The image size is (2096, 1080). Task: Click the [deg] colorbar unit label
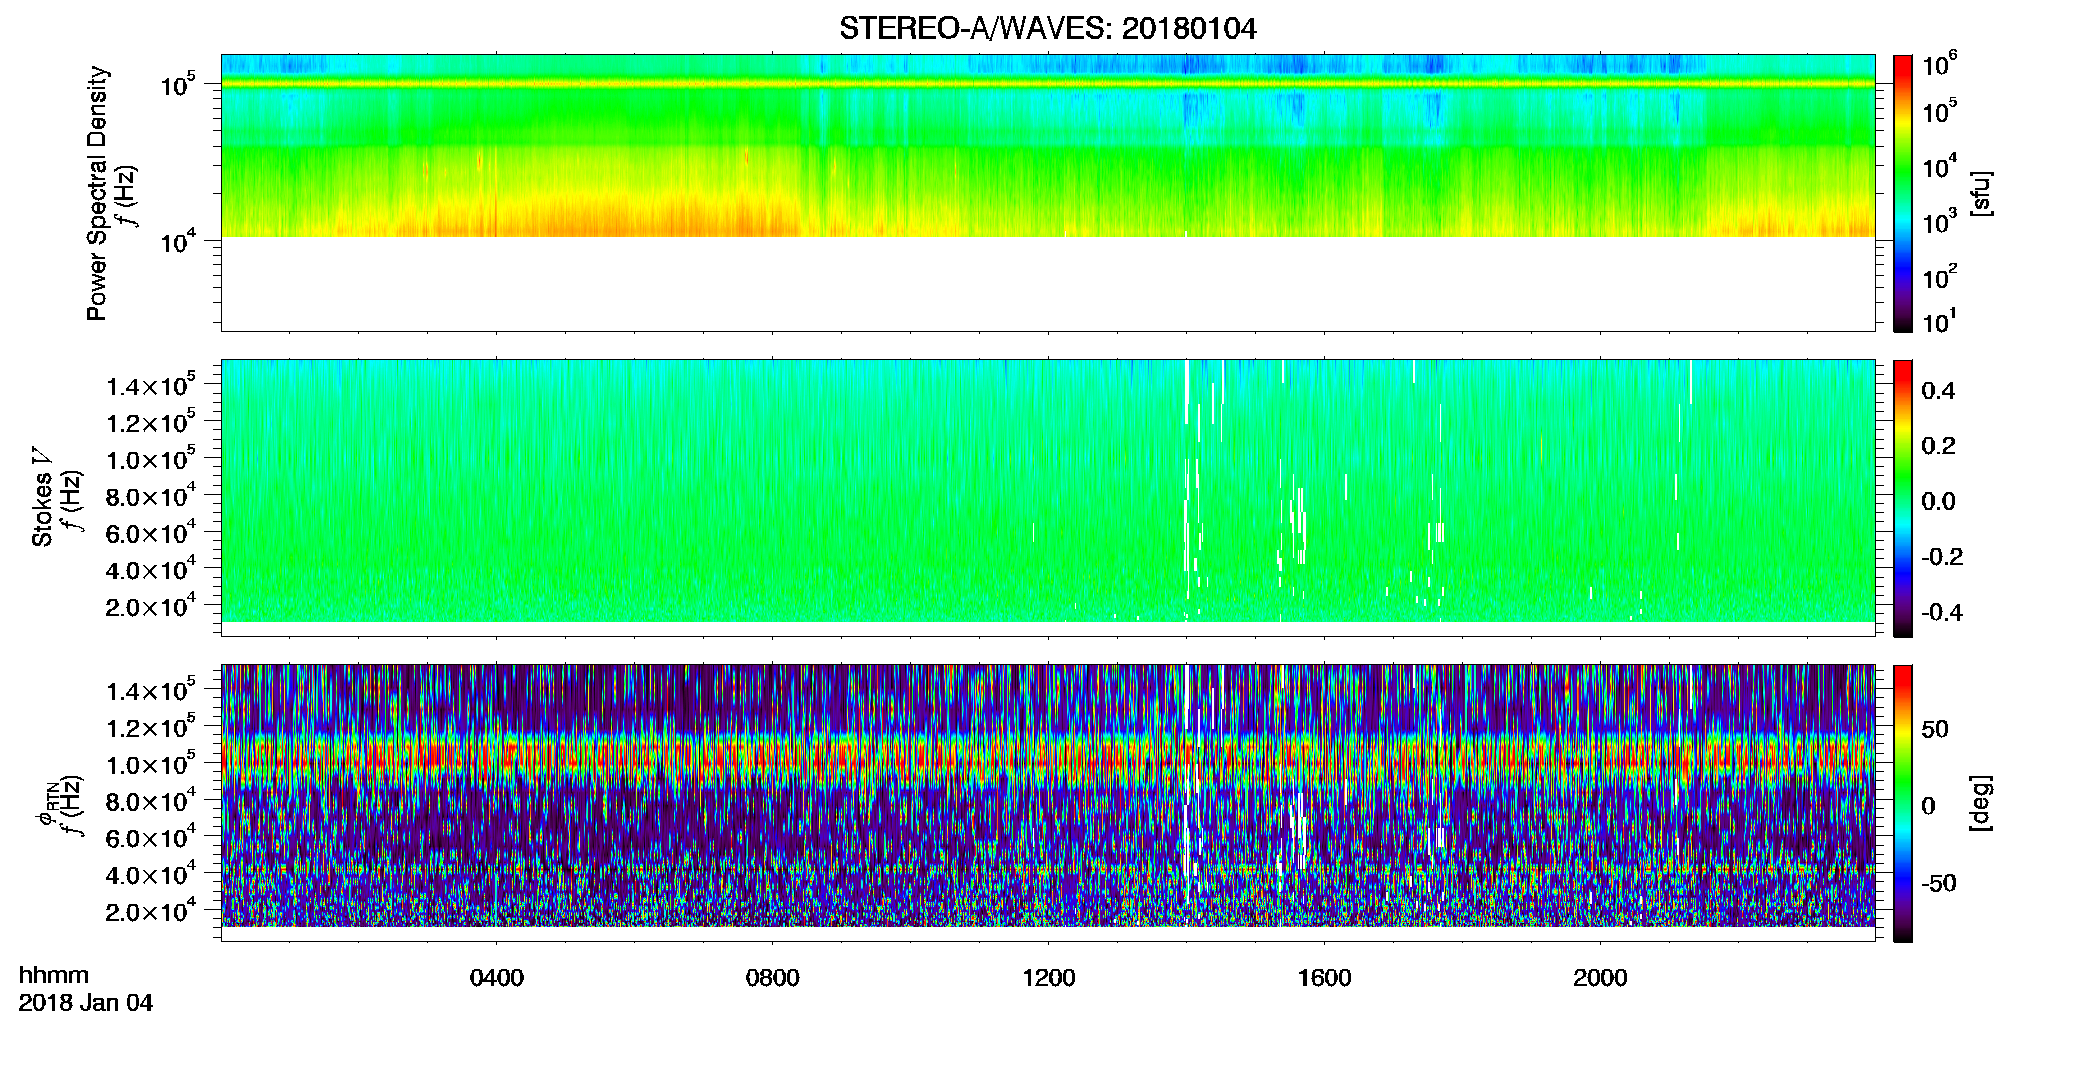(x=1981, y=803)
